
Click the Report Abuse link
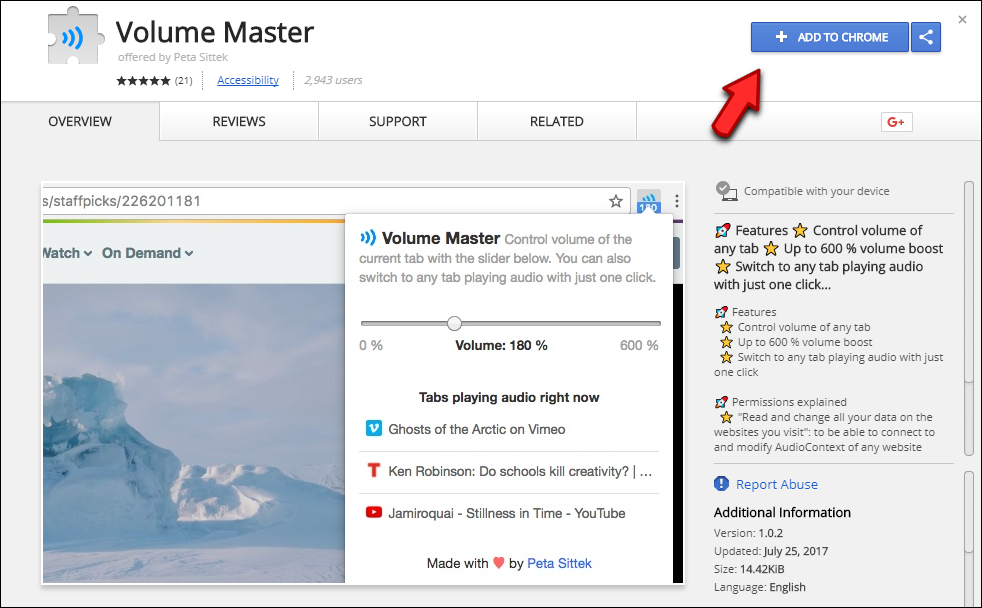(777, 484)
